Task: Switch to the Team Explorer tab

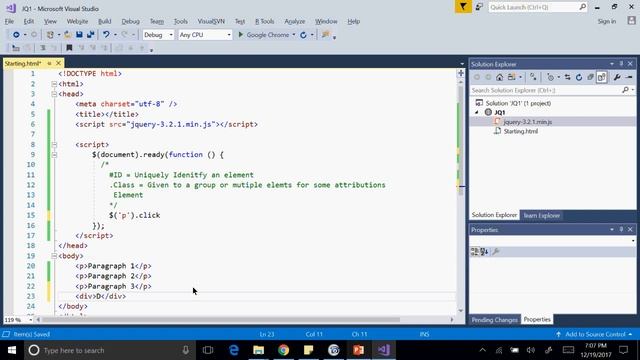Action: click(542, 216)
